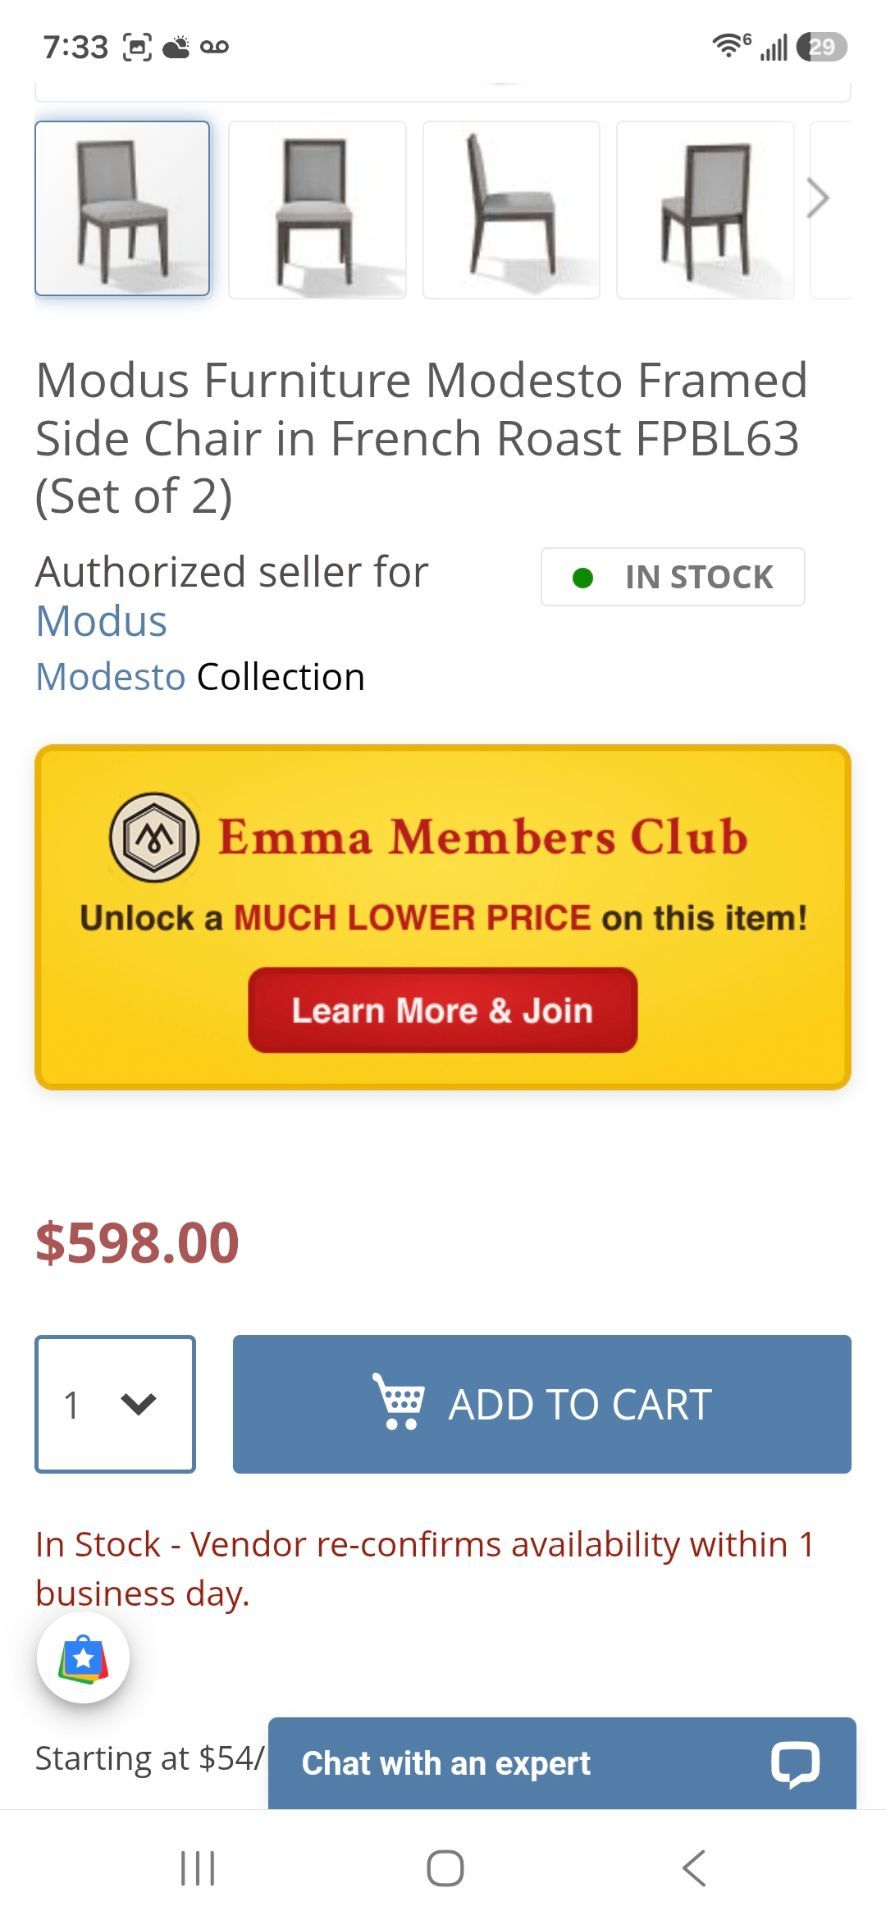The image size is (886, 1920).
Task: Open the quantity dropdown showing 1
Action: click(x=115, y=1404)
